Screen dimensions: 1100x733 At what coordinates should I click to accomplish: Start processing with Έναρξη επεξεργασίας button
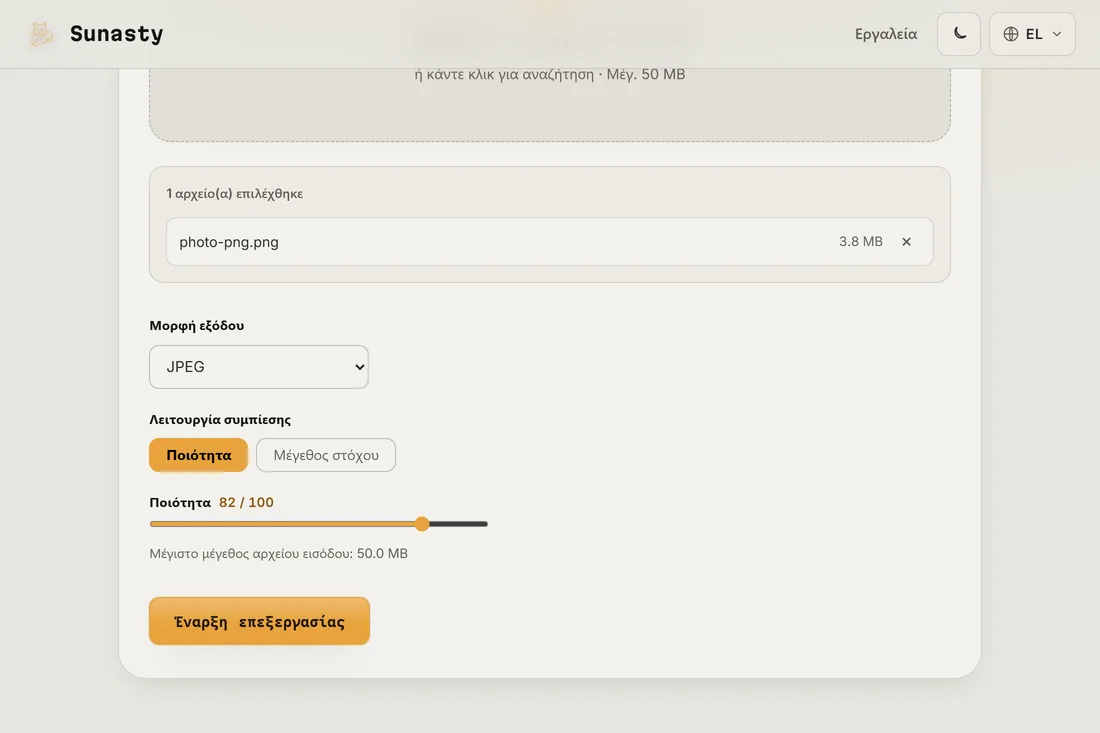coord(260,621)
